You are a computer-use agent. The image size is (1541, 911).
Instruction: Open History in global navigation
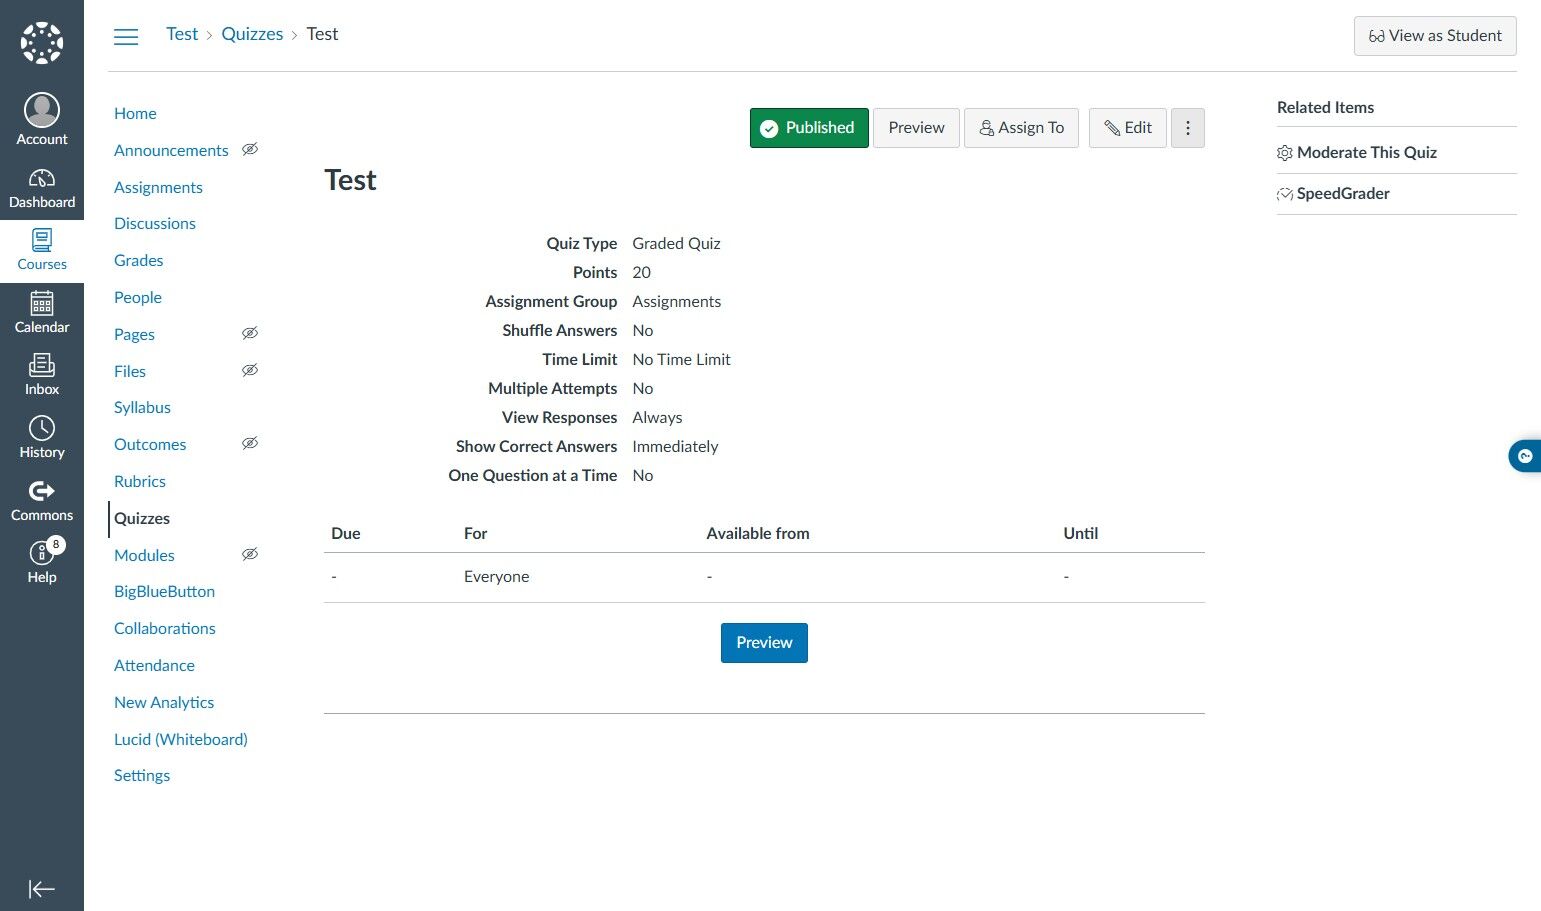[42, 438]
